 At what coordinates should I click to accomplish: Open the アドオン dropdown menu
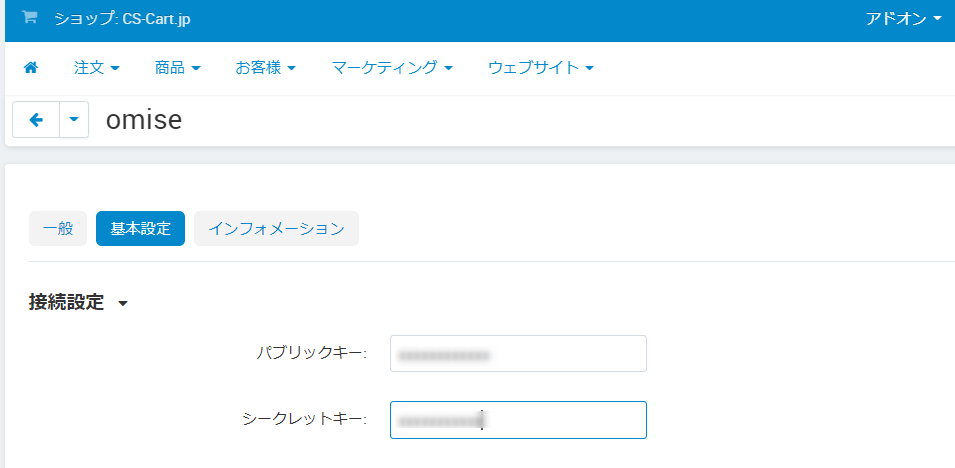[x=903, y=18]
